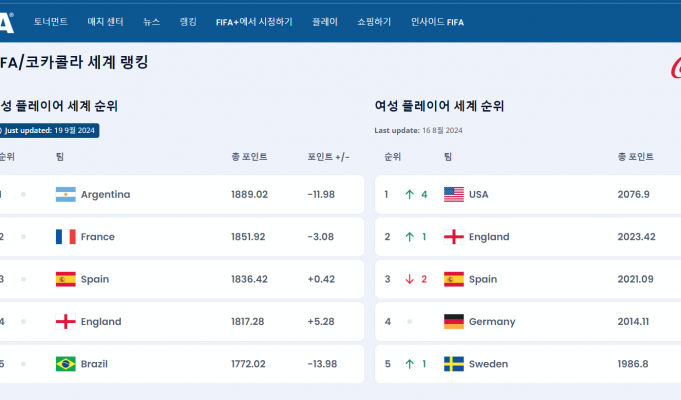Click the Sweden flag icon
Screen dimensions: 681x400
pos(453,364)
